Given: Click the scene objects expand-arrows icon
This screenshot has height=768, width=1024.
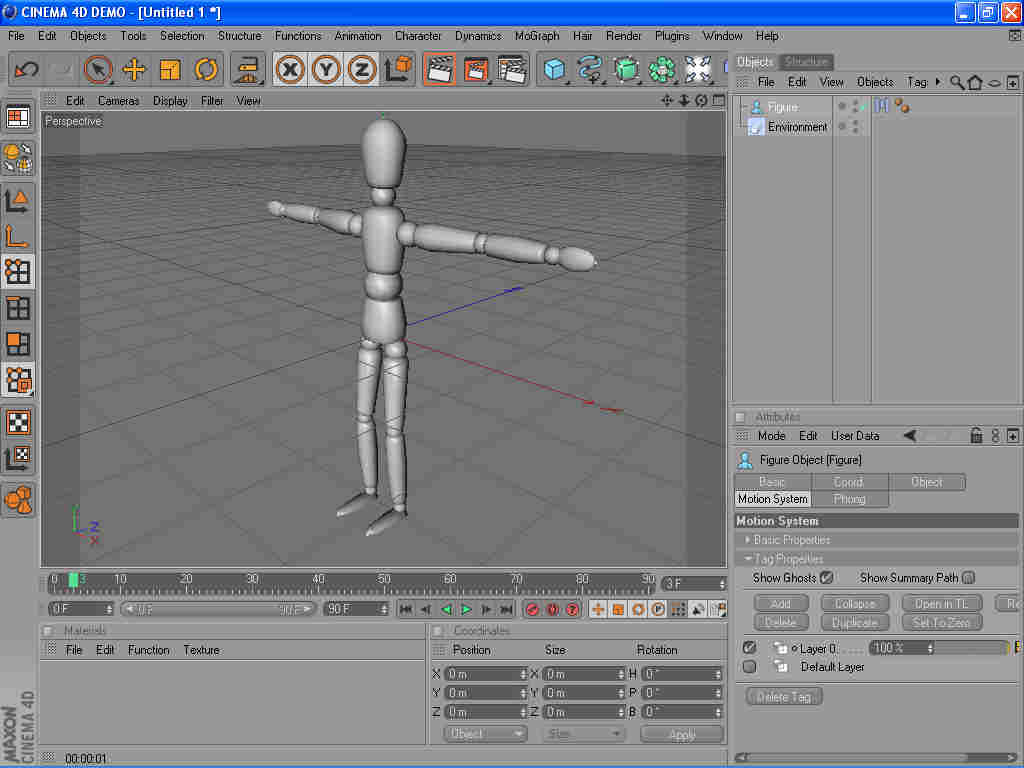Looking at the screenshot, I should [697, 69].
